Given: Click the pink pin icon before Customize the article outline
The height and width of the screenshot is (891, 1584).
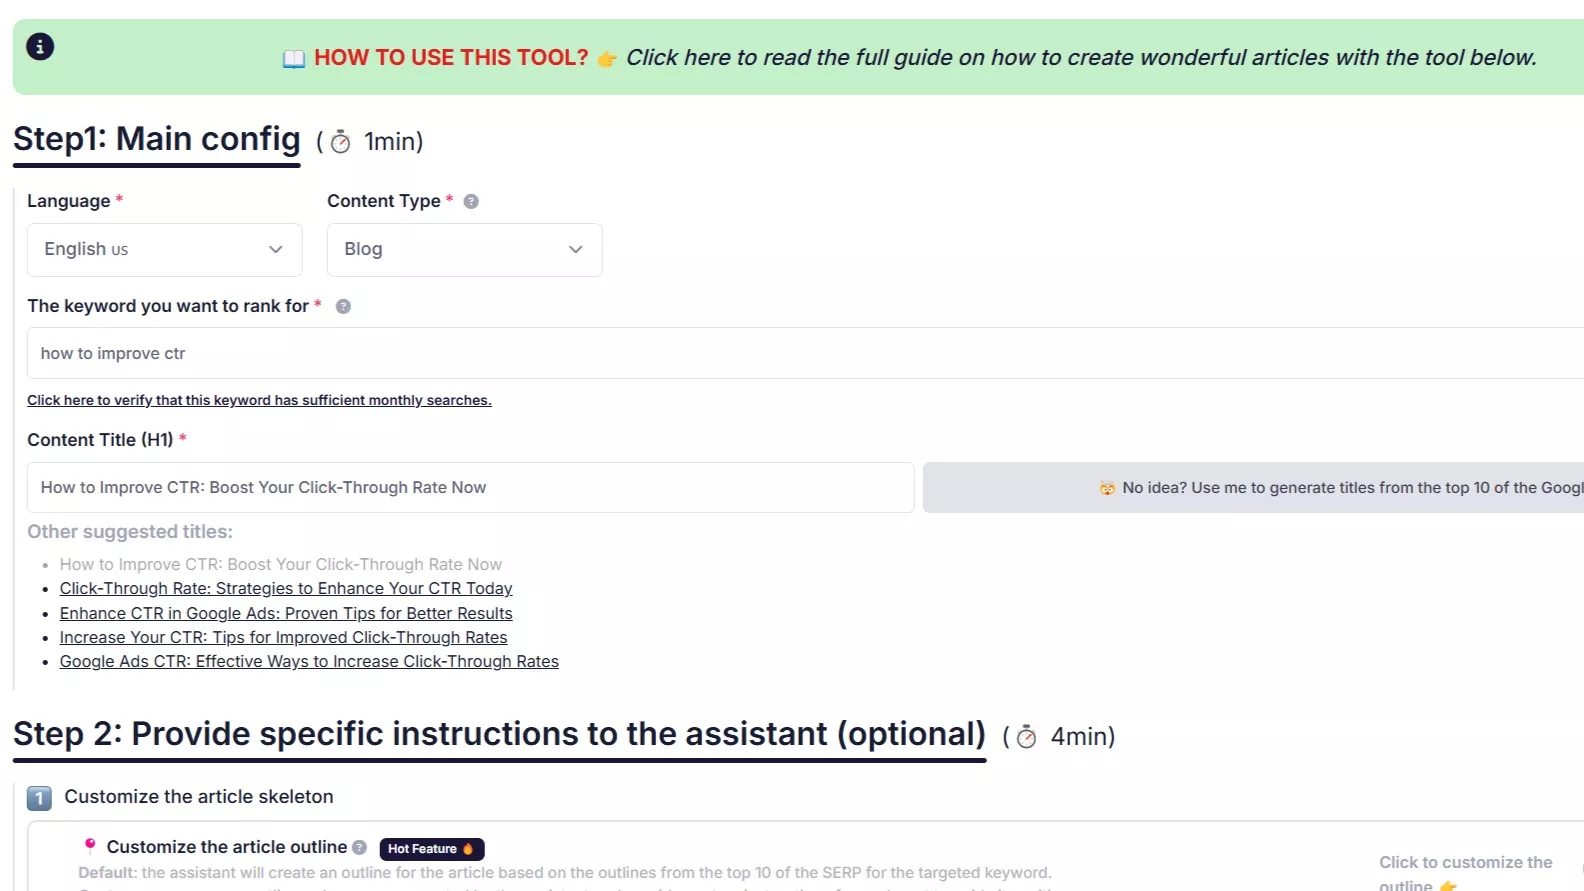Looking at the screenshot, I should pos(90,846).
